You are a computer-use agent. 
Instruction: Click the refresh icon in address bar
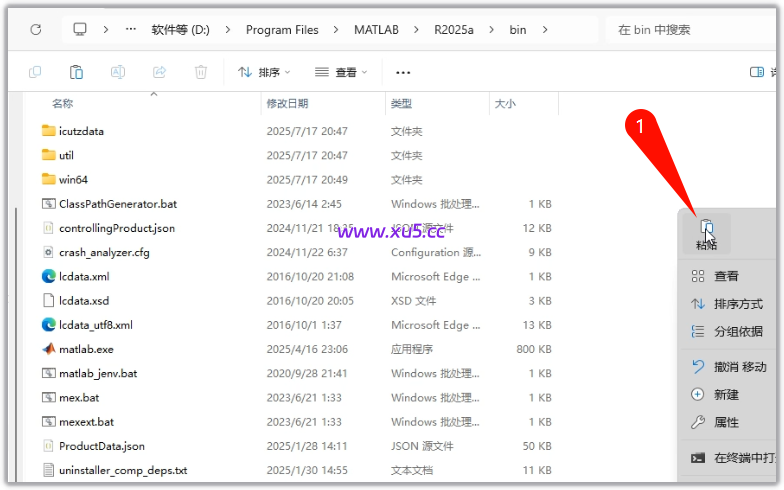[x=36, y=30]
